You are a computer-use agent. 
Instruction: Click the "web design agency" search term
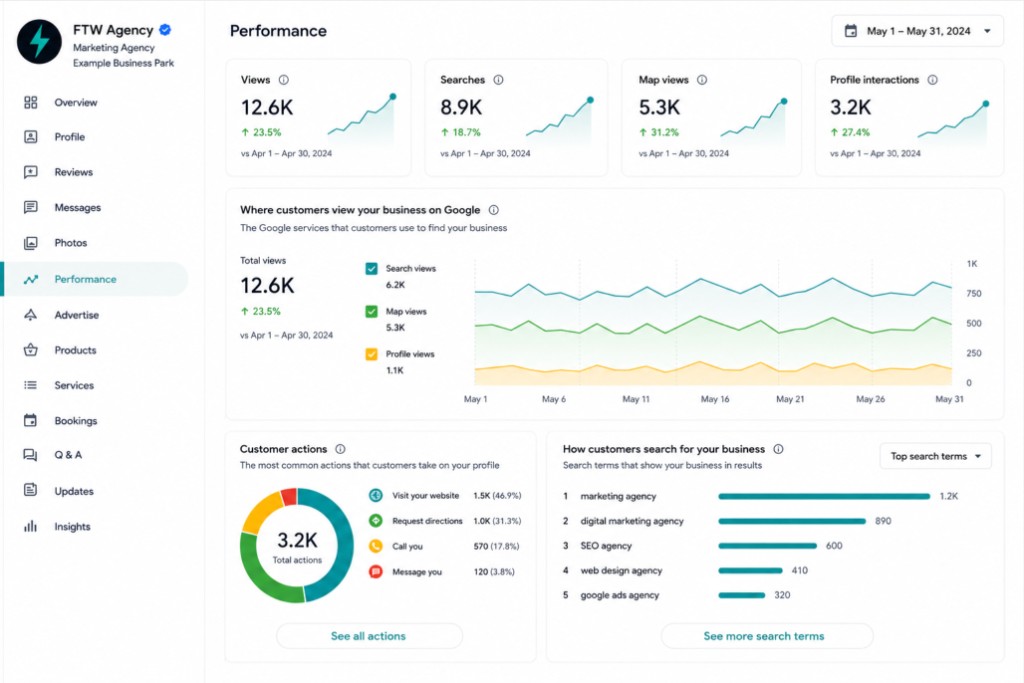(x=621, y=571)
